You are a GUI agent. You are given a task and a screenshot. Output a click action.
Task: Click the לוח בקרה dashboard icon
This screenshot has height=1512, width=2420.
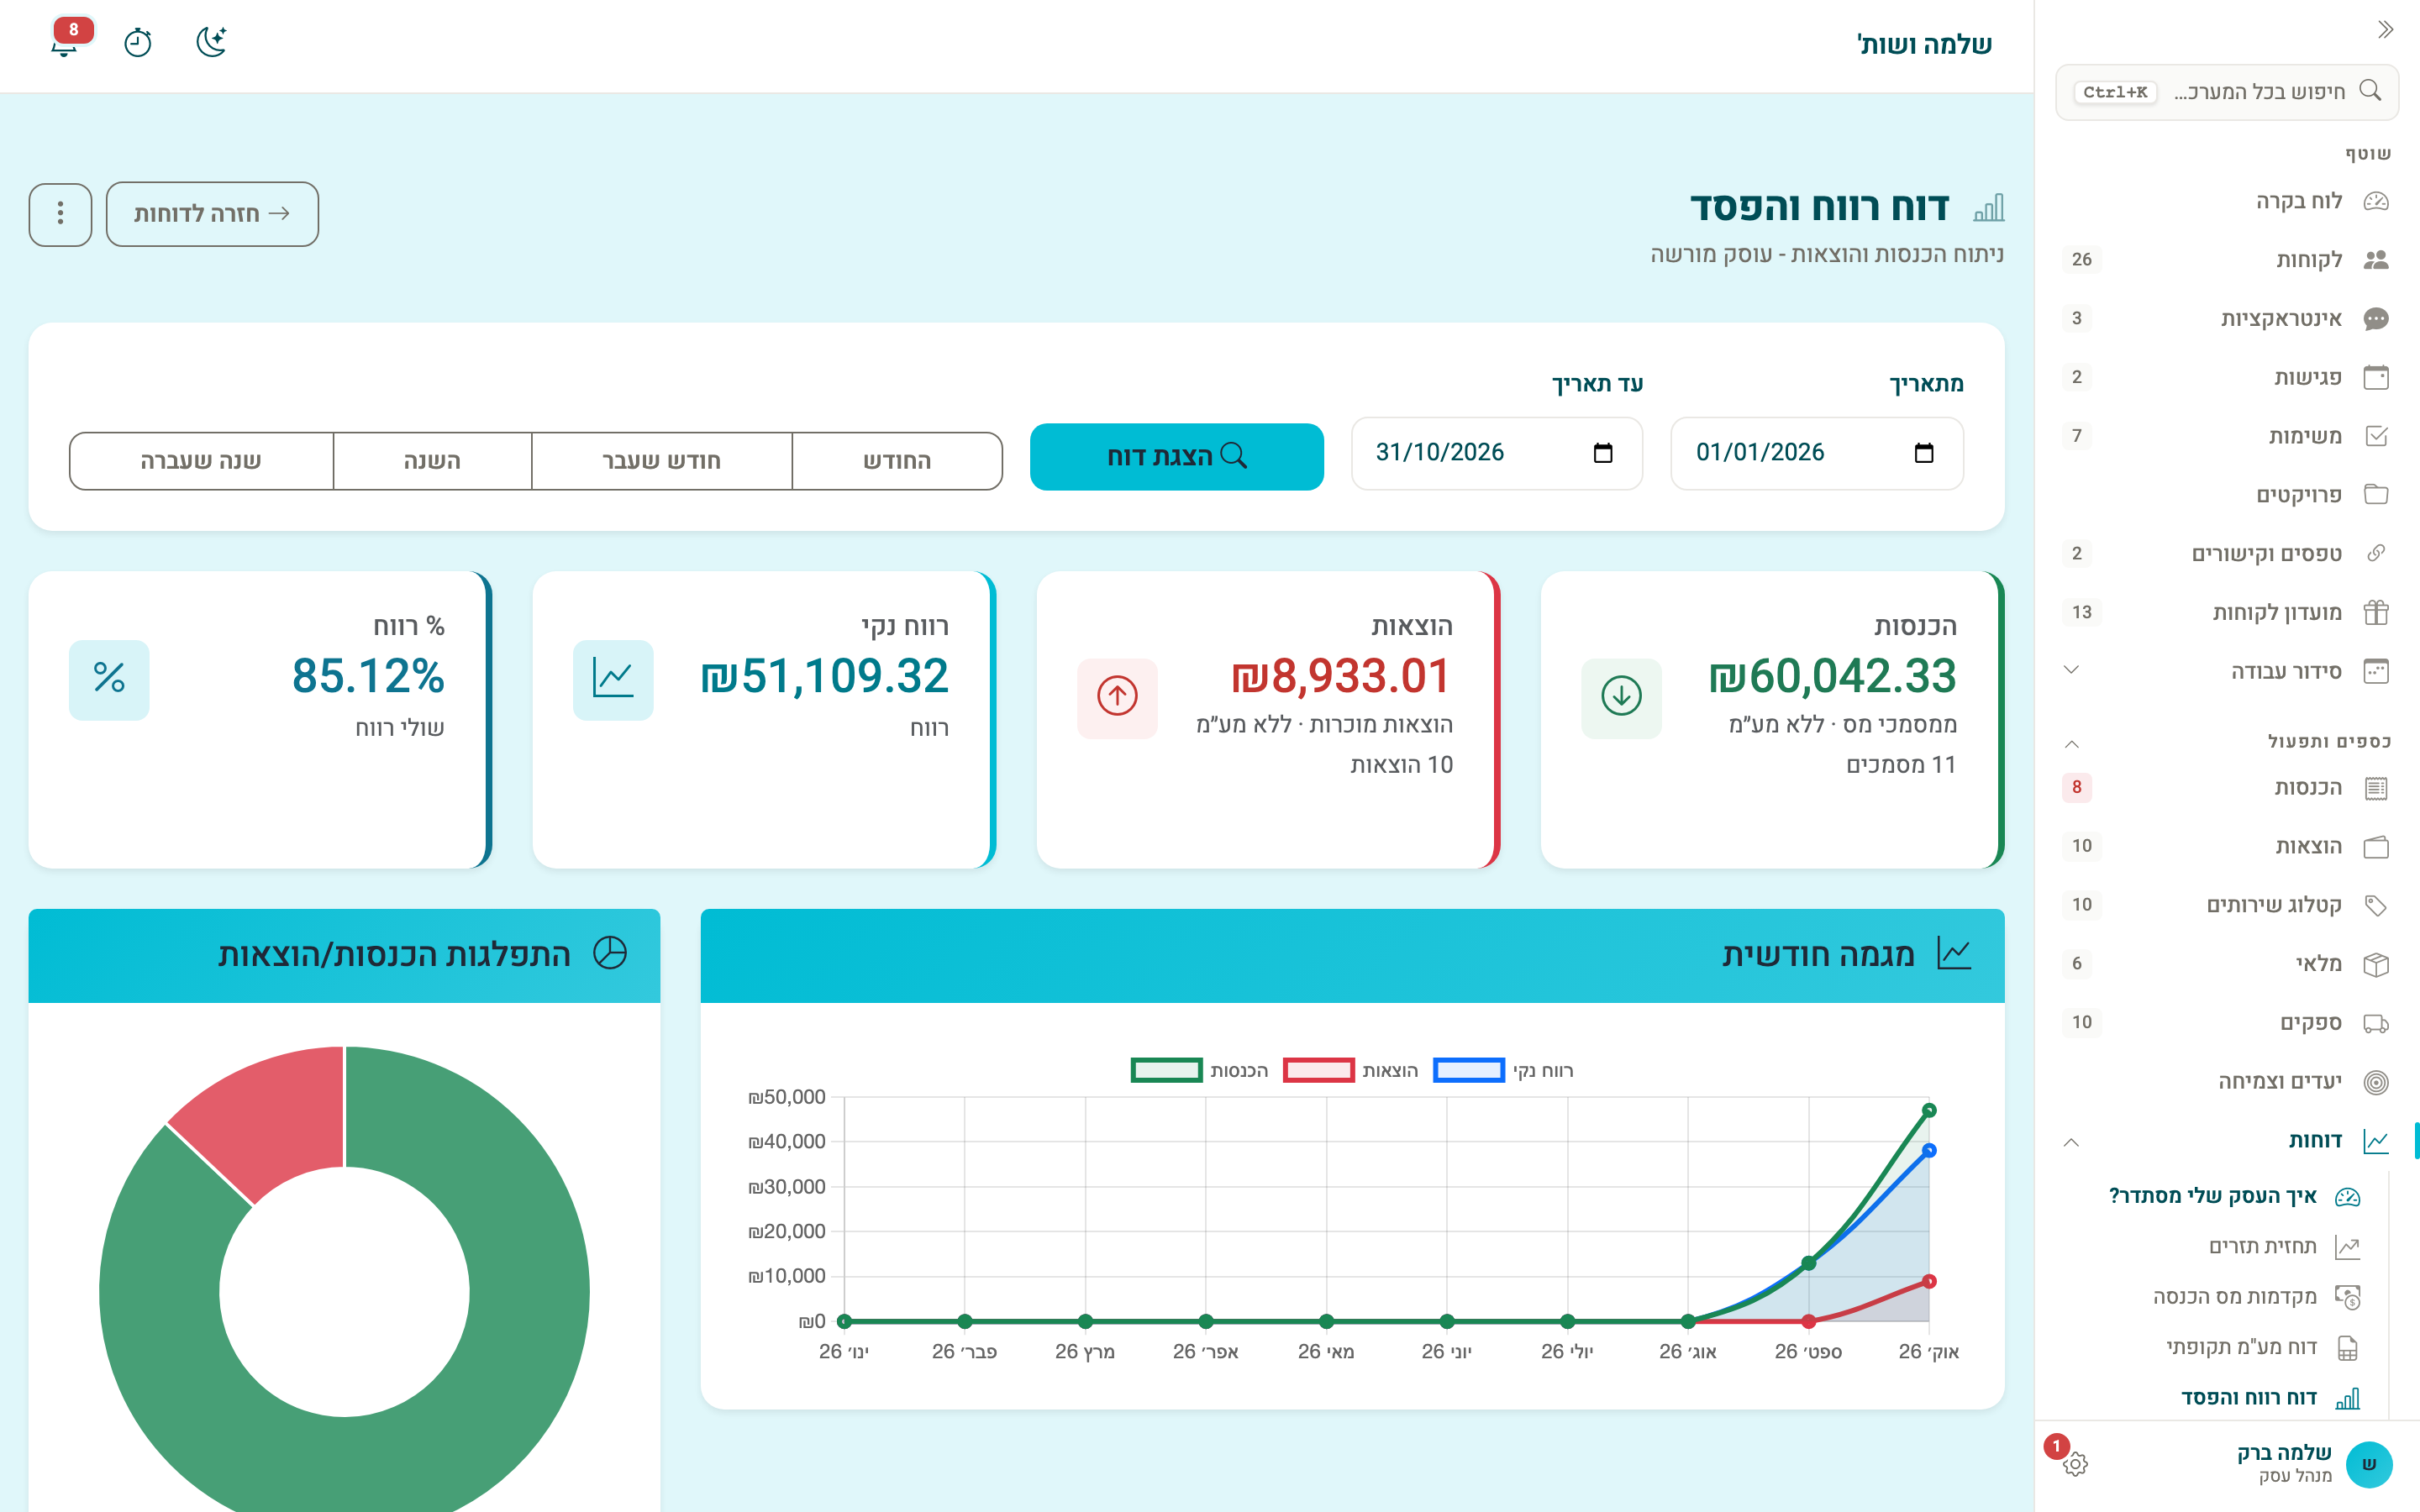coord(2376,201)
